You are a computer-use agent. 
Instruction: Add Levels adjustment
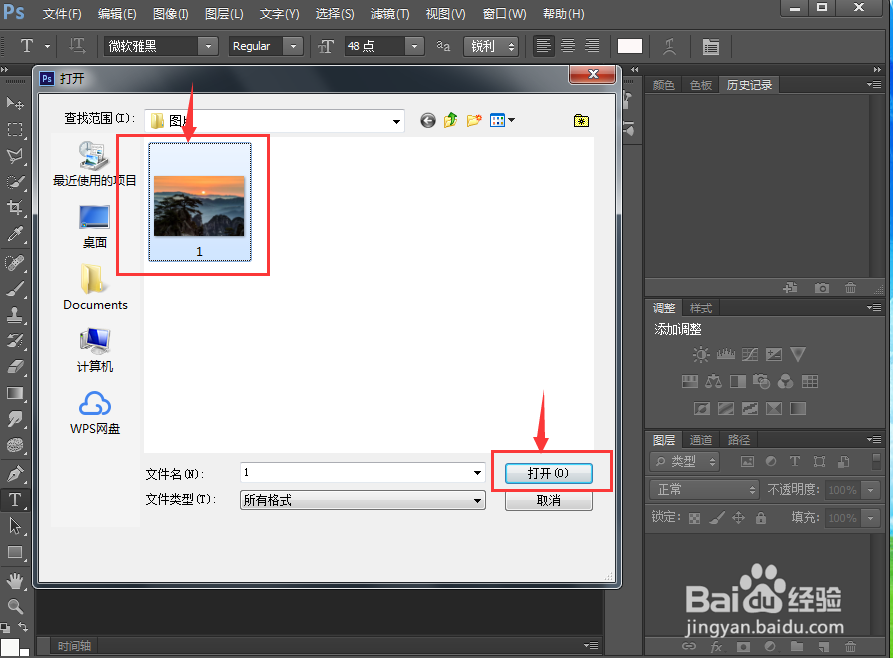click(x=726, y=354)
